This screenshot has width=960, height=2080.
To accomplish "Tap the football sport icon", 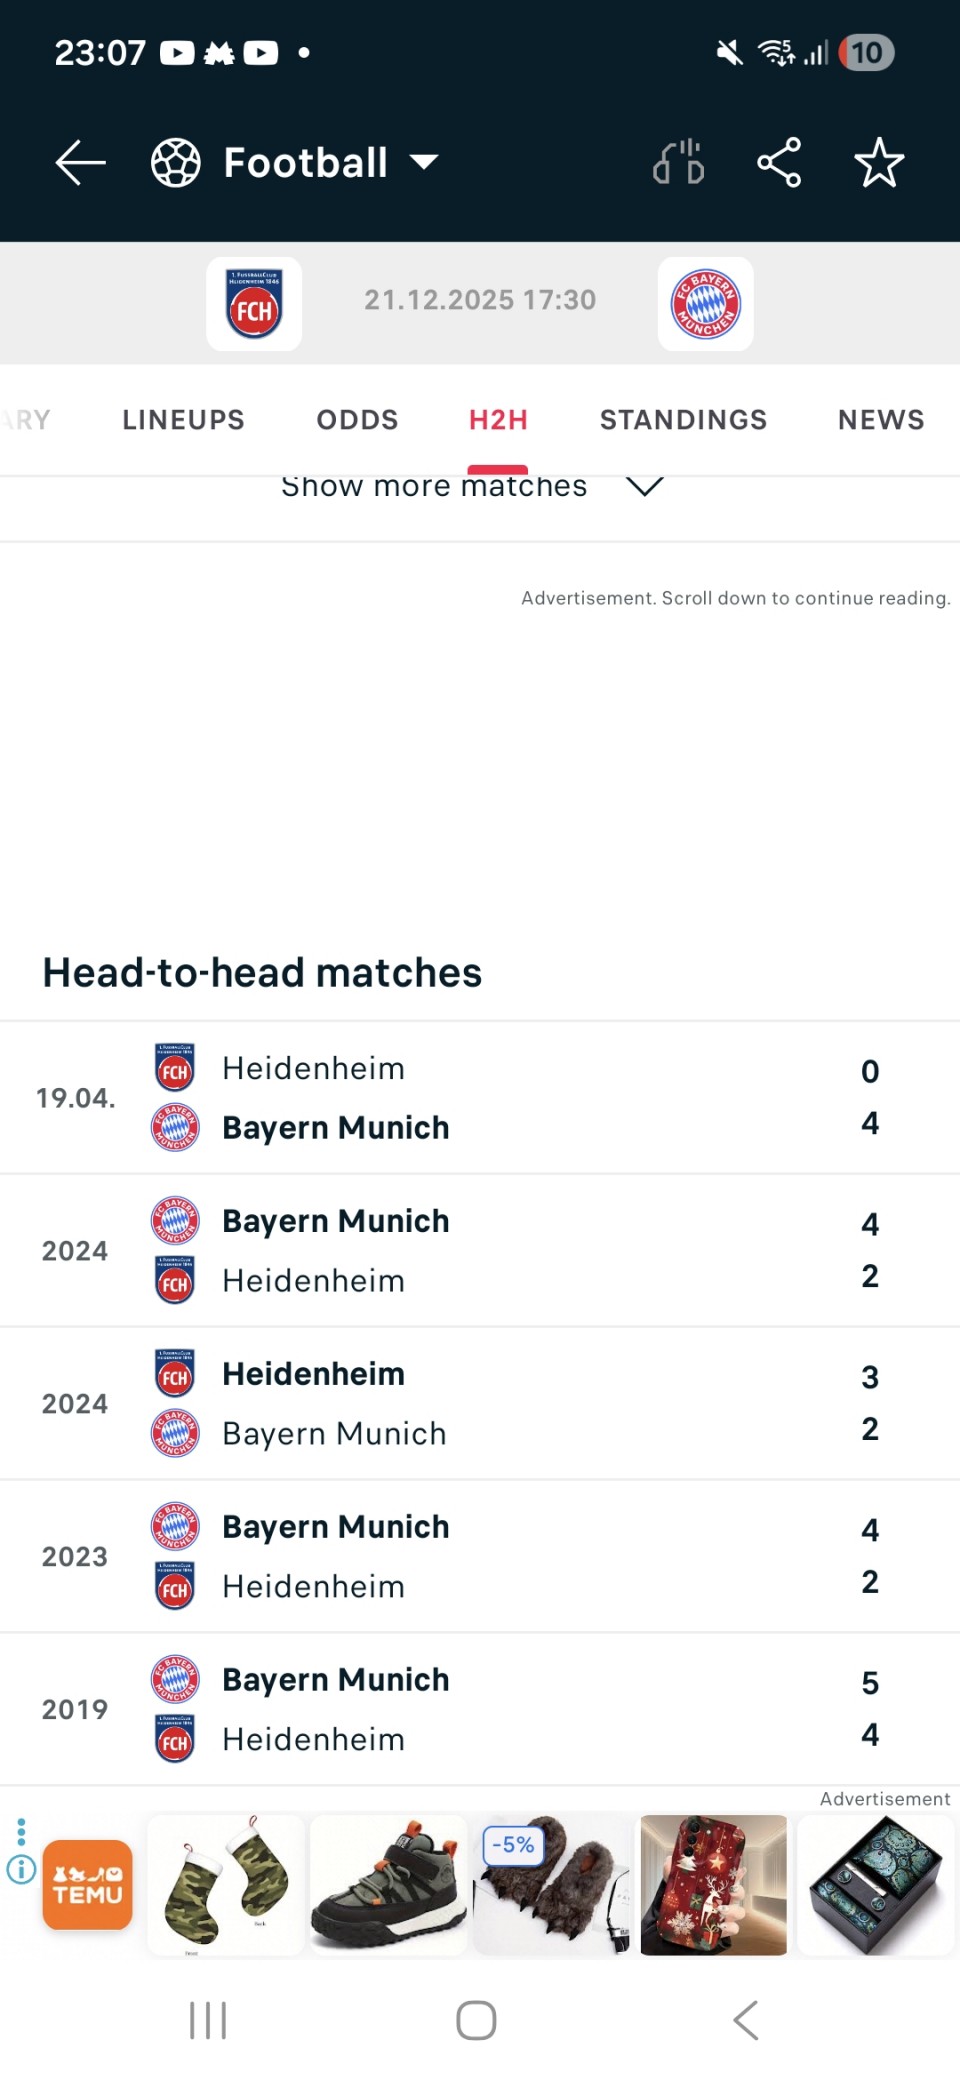I will [x=176, y=163].
